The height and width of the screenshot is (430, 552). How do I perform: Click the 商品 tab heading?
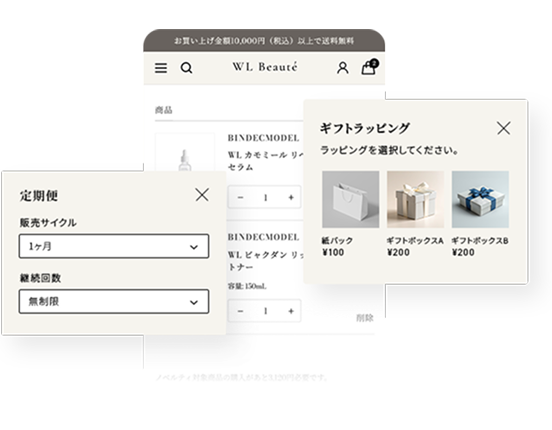(164, 110)
